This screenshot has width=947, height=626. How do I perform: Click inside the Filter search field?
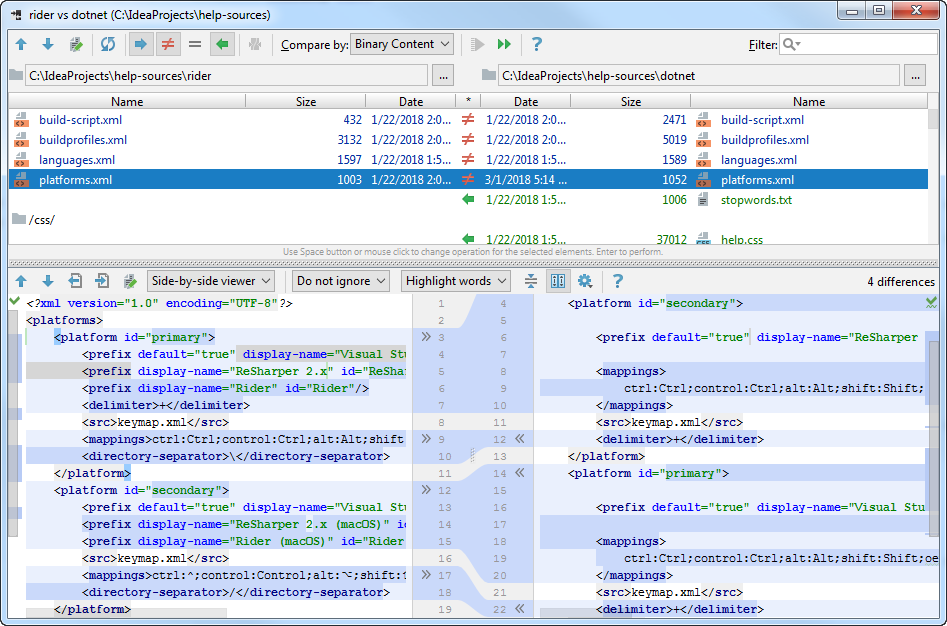point(858,44)
